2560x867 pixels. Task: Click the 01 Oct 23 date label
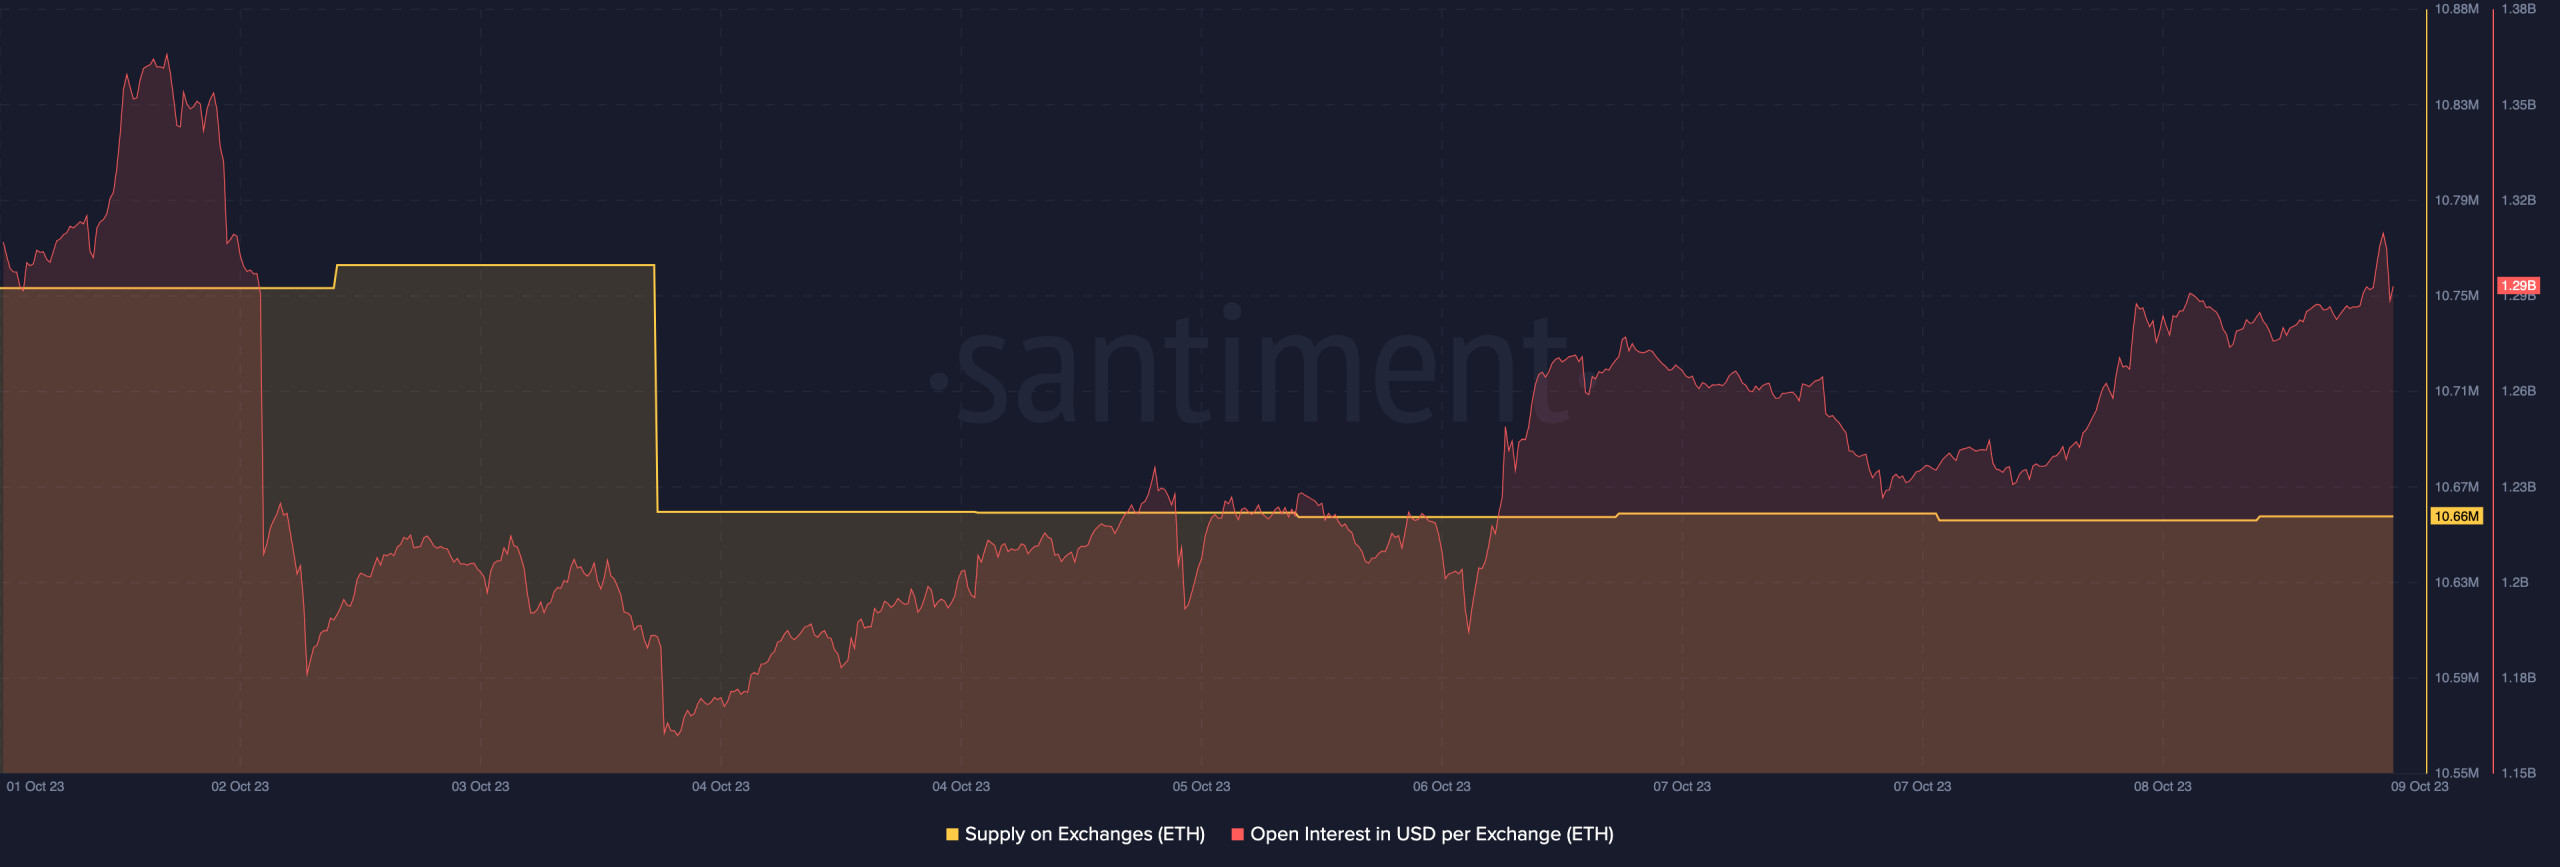(x=35, y=786)
